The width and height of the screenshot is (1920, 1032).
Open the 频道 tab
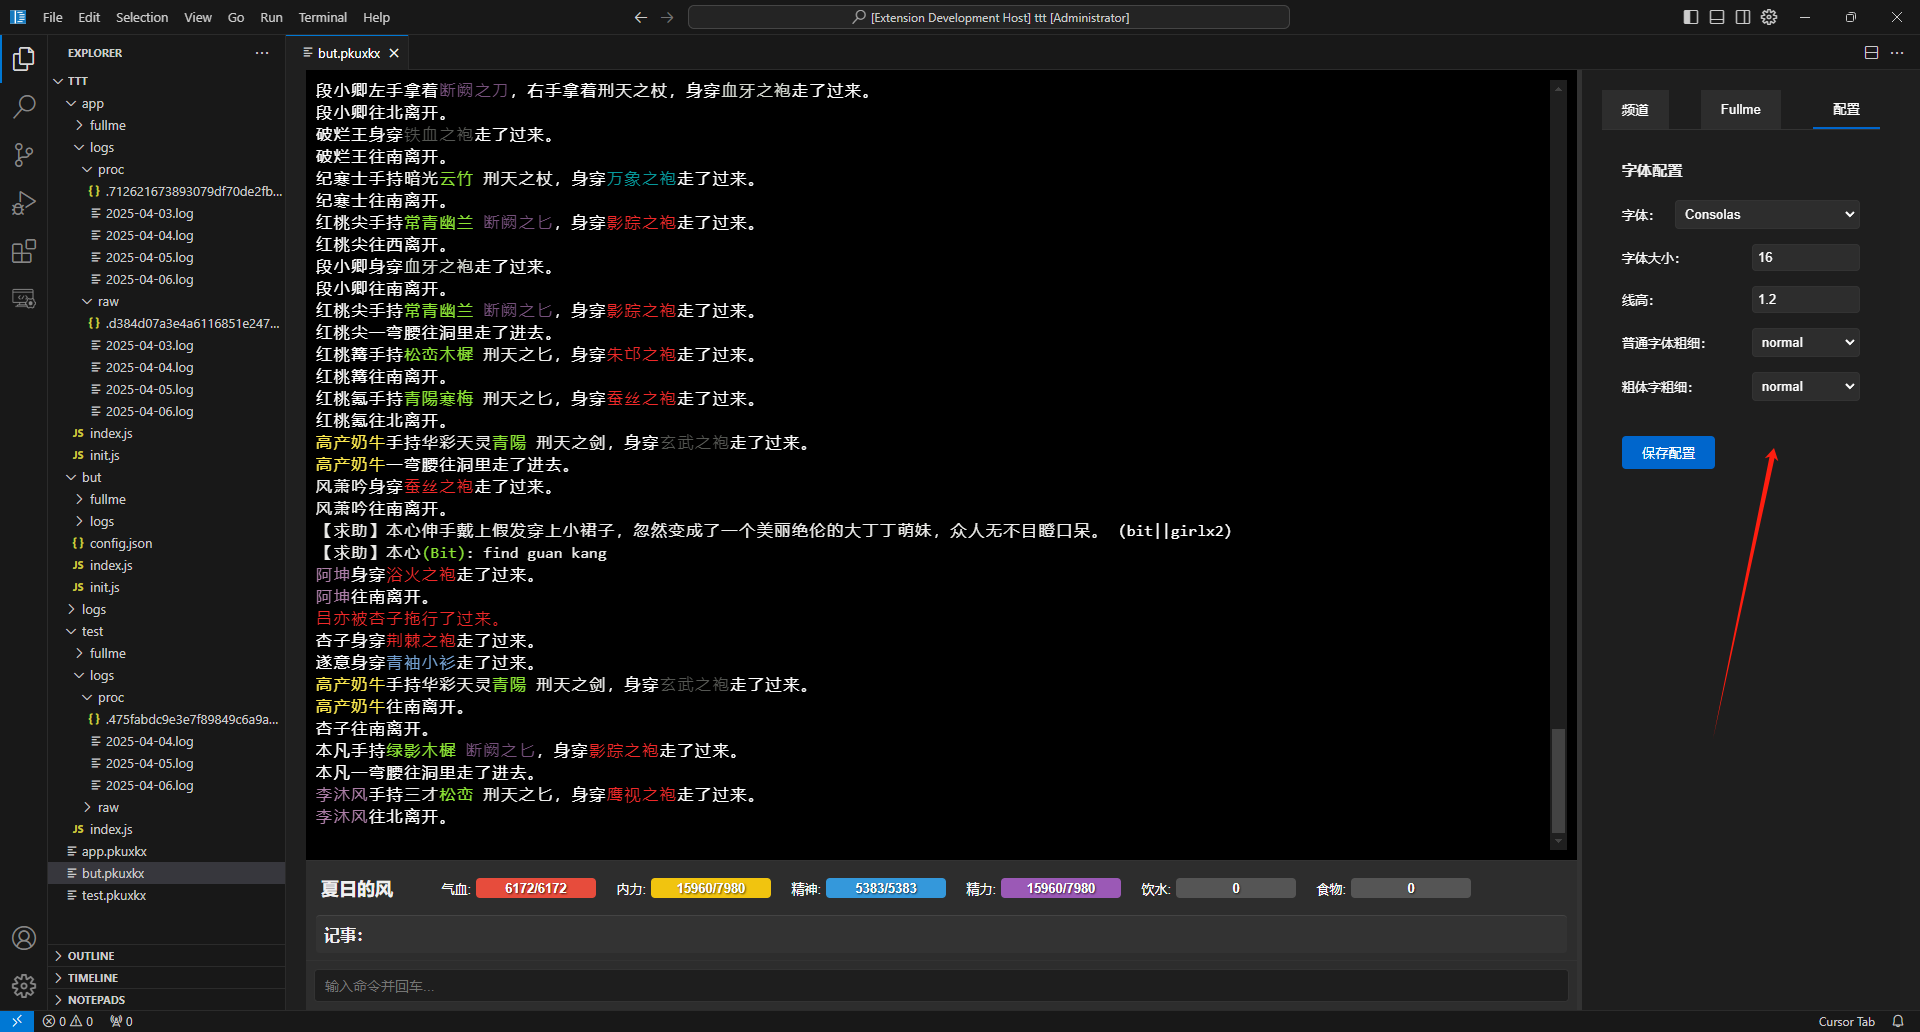tap(1635, 110)
